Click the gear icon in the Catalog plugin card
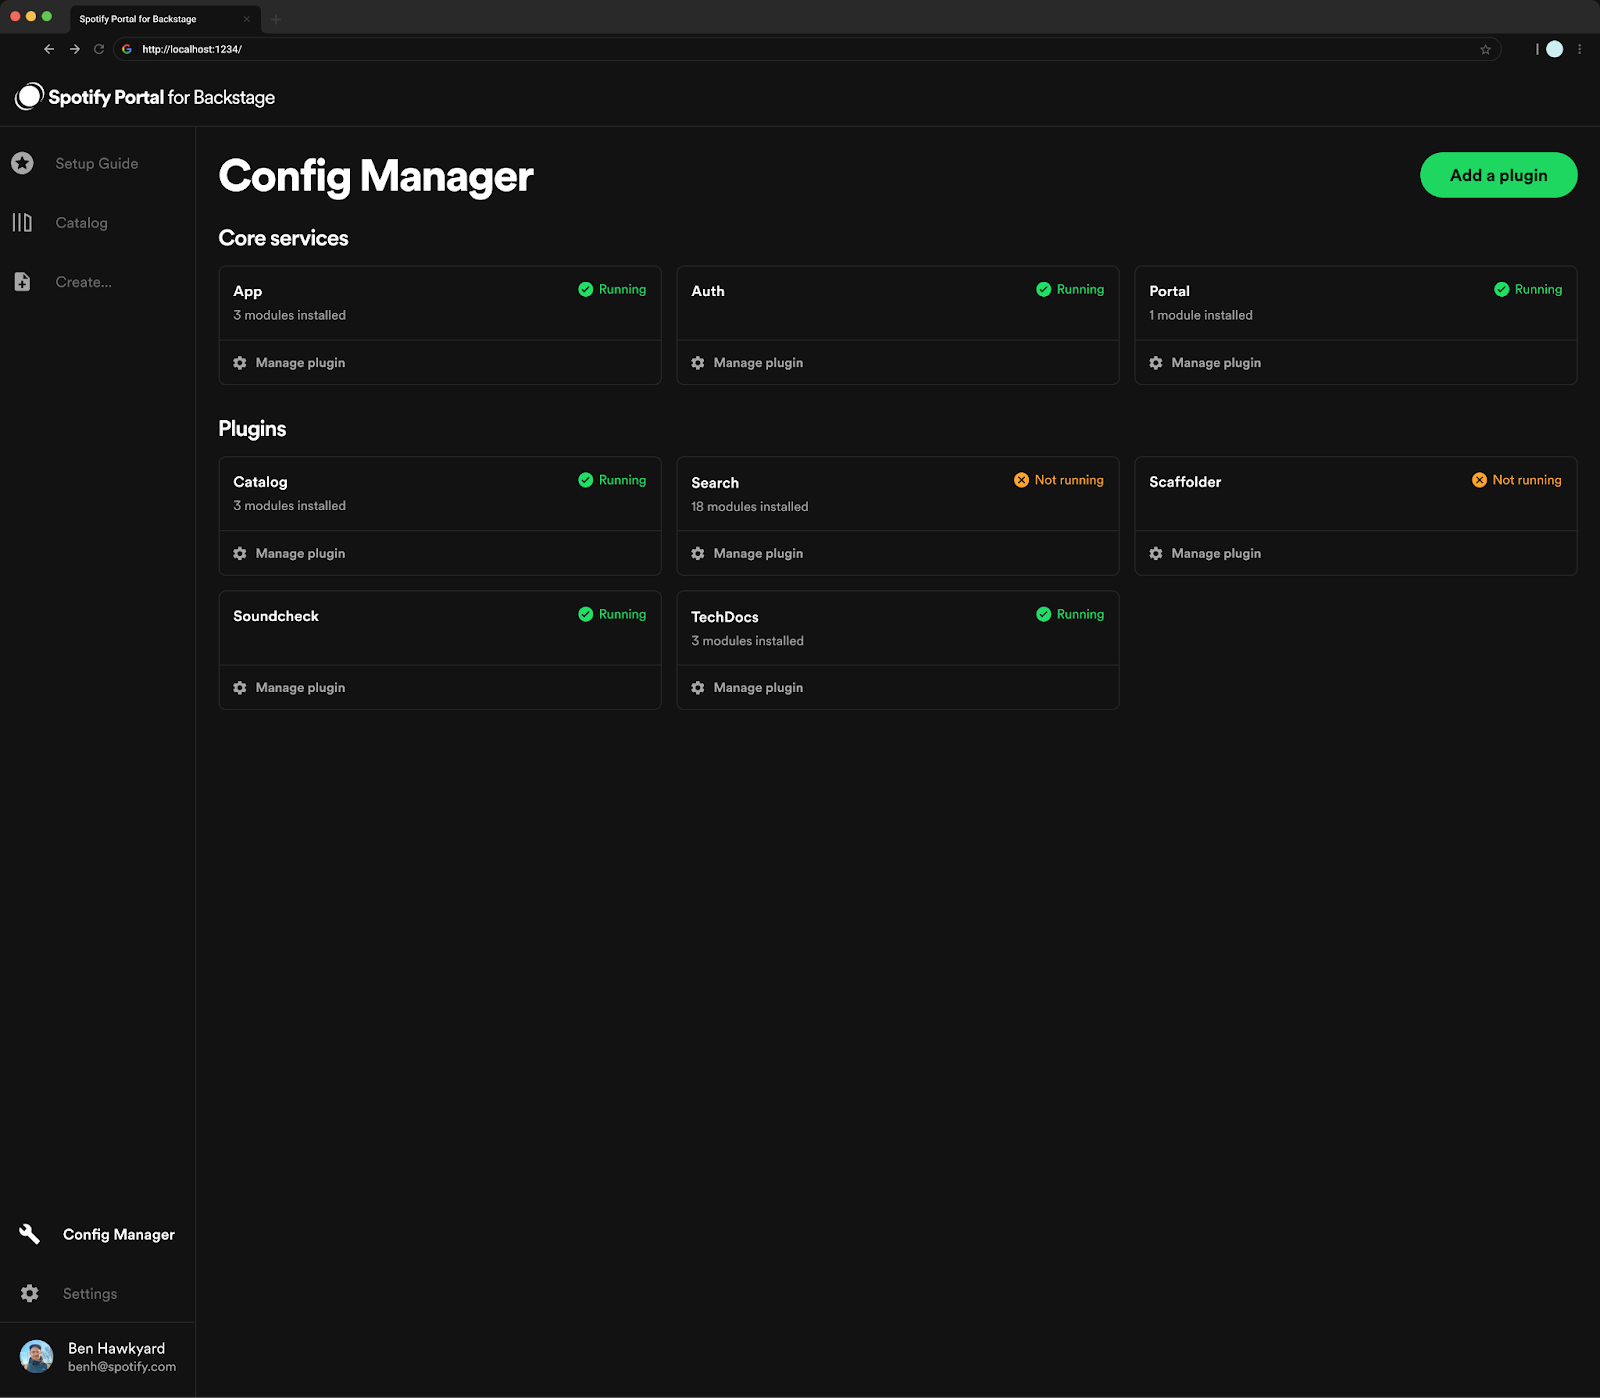The image size is (1600, 1398). pos(240,553)
